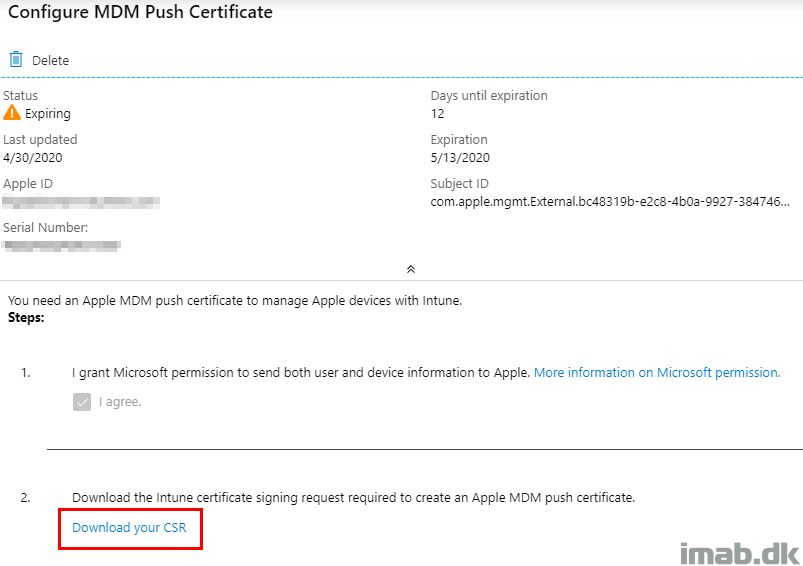Click the Expiring status text
803x566 pixels.
[48, 114]
